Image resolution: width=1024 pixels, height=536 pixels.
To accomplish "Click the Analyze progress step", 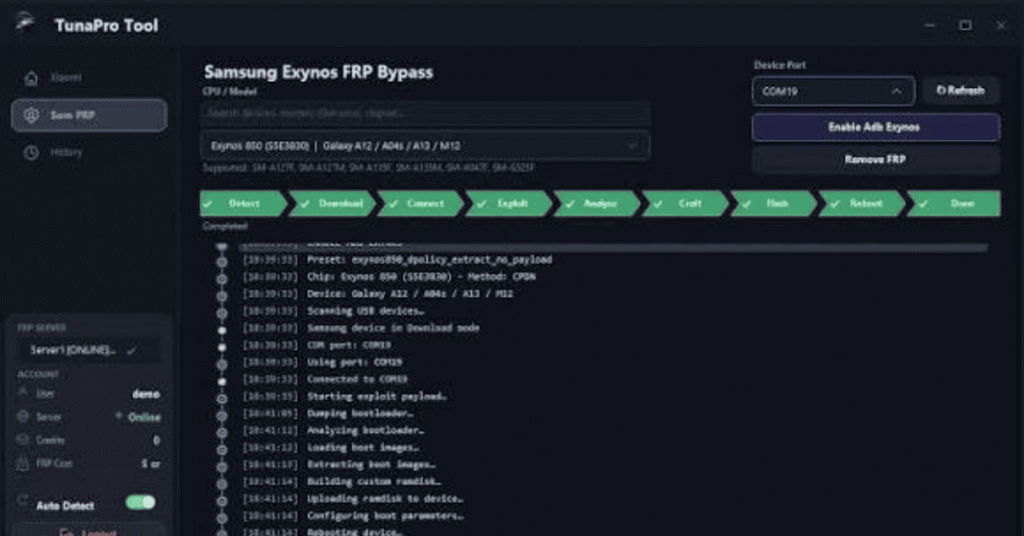I will [597, 204].
